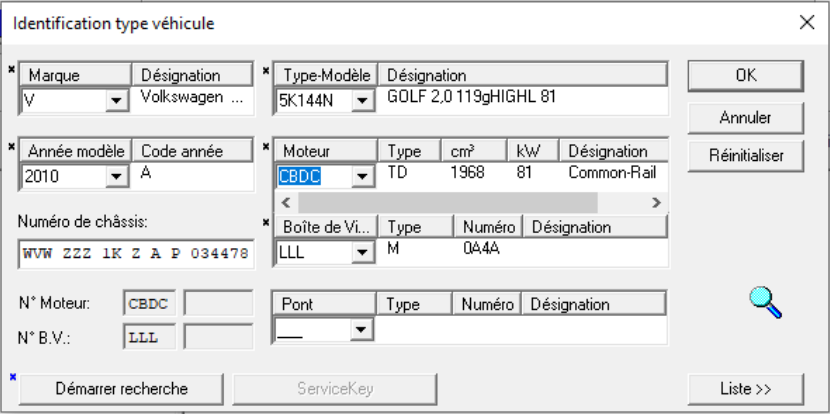
Task: Click the N° B.V. LLL field
Action: click(x=149, y=337)
